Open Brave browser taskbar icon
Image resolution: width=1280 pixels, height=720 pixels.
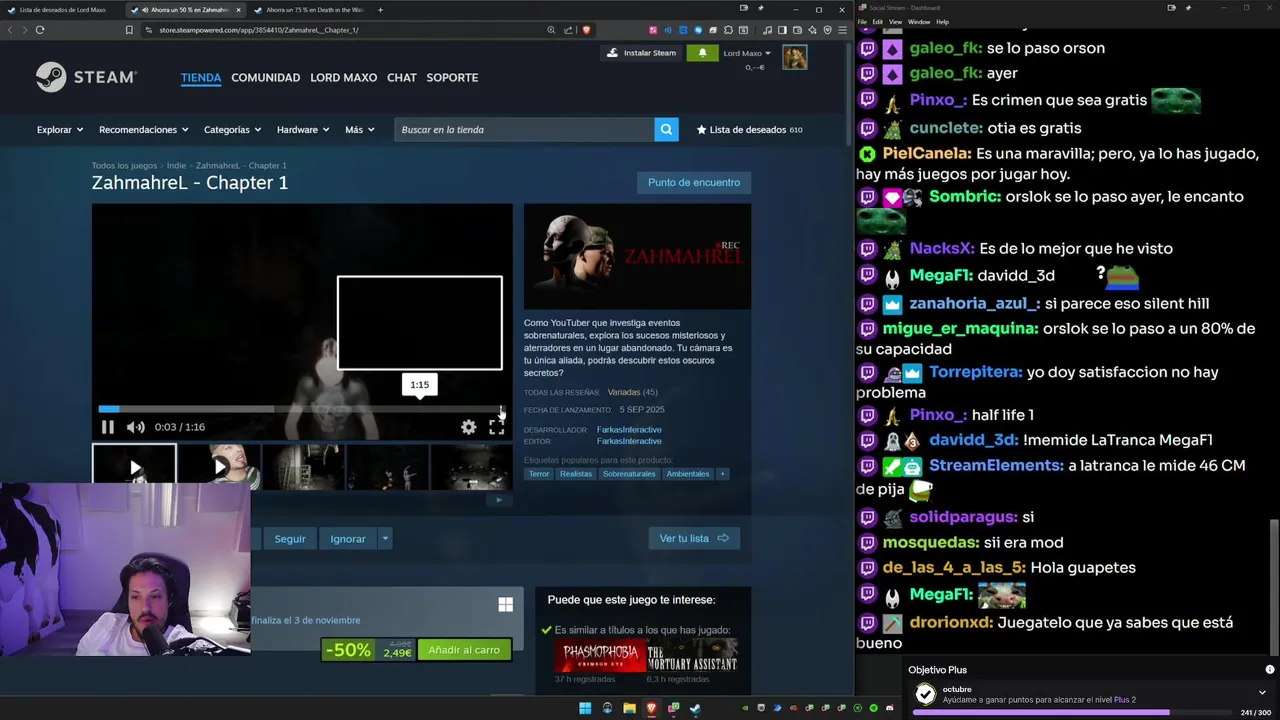tap(651, 708)
